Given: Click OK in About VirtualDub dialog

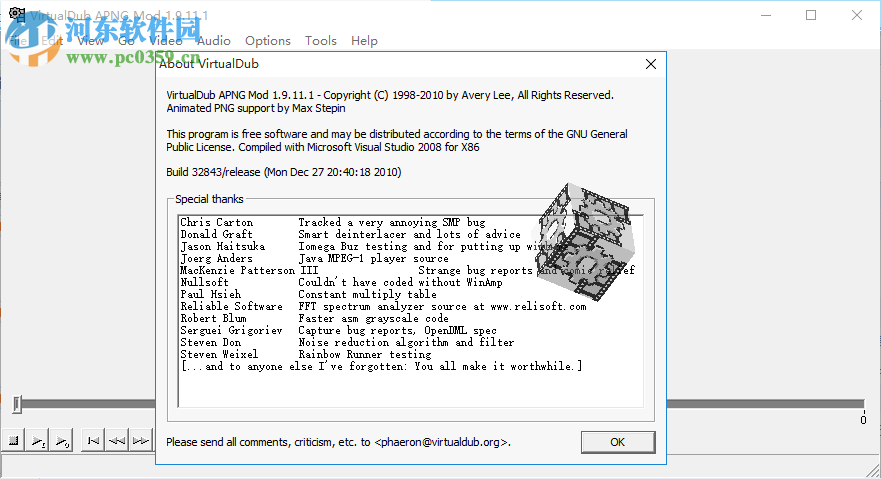Looking at the screenshot, I should coord(617,442).
